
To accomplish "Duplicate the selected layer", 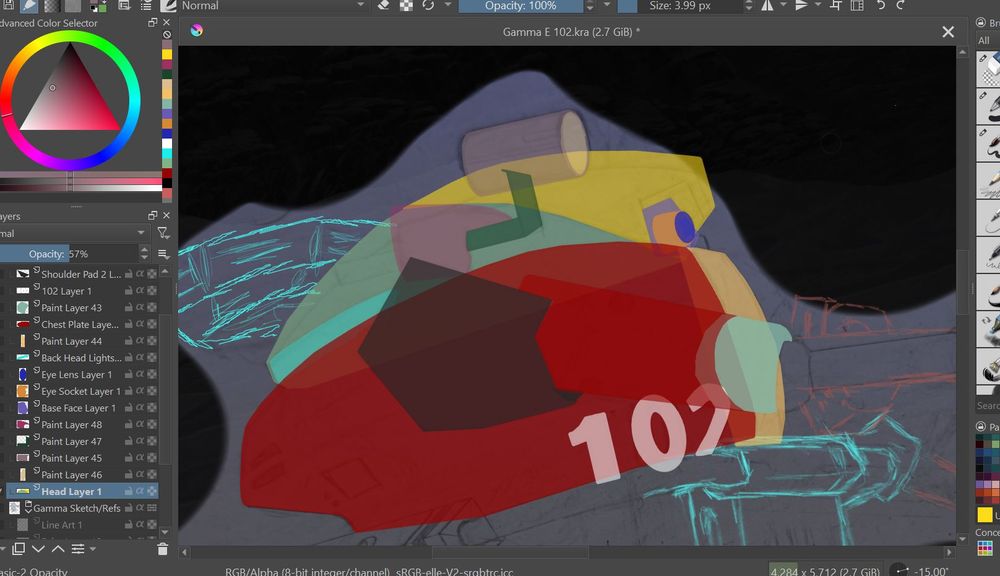I will coord(18,549).
